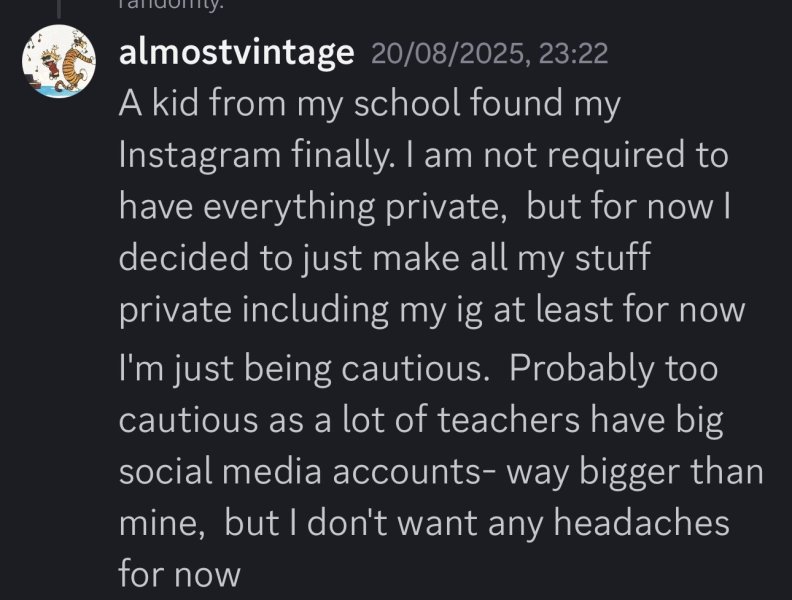Click the word 'headaches' in the message
This screenshot has width=792, height=600.
coord(641,523)
